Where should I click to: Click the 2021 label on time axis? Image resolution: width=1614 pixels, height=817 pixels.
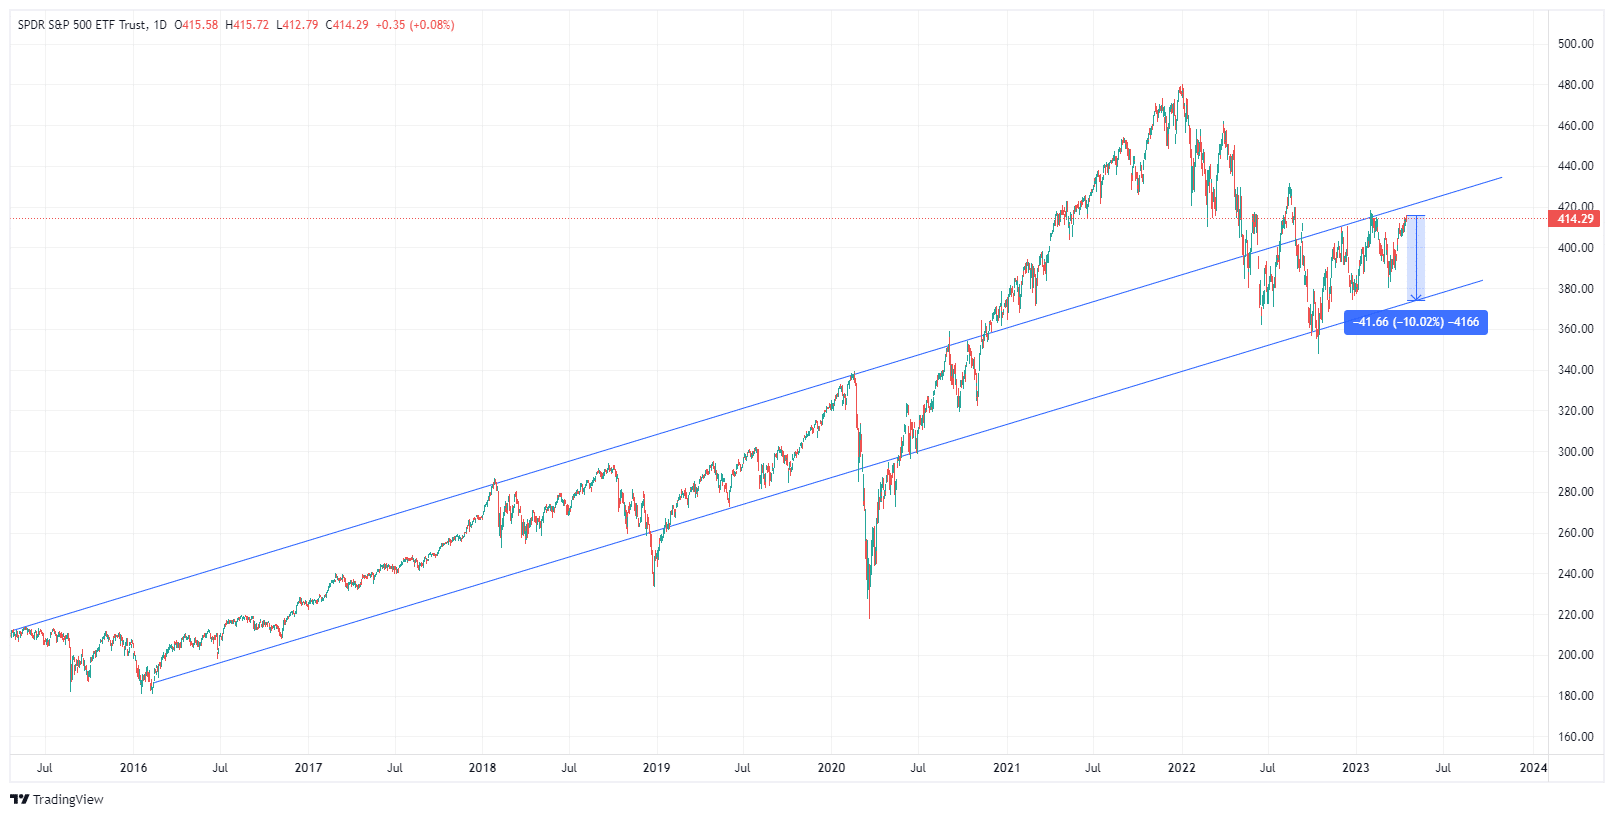[1006, 768]
